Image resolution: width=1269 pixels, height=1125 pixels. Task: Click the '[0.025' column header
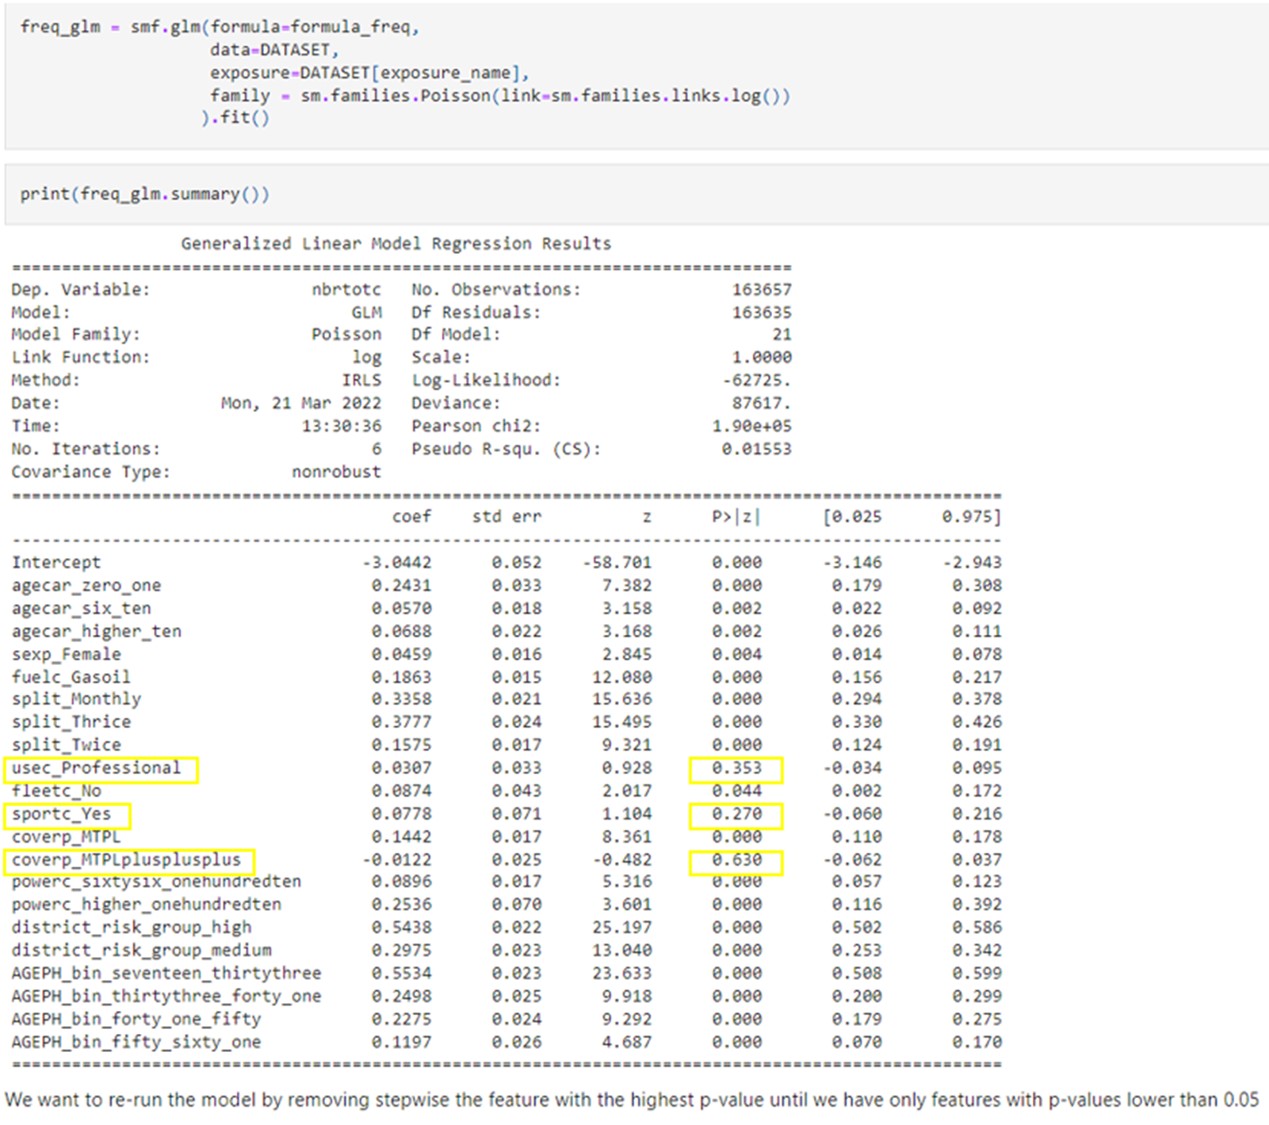coord(852,517)
